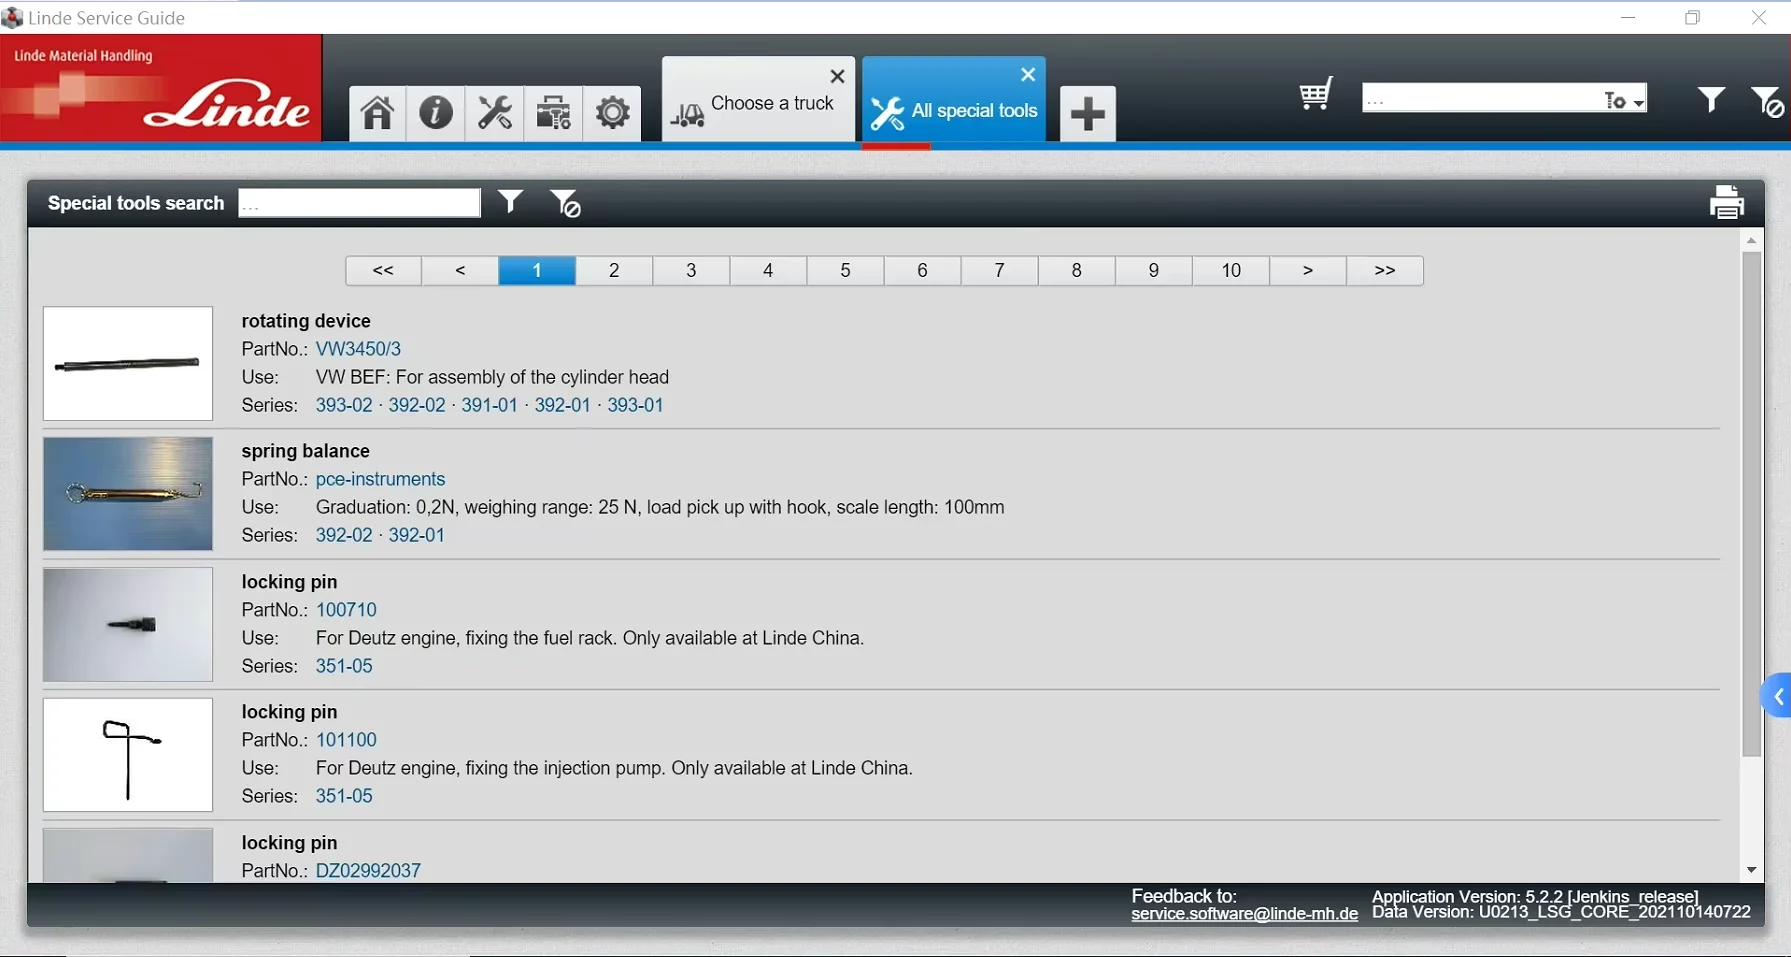Image resolution: width=1791 pixels, height=957 pixels.
Task: Open the pce-instruments part link
Action: pos(380,479)
